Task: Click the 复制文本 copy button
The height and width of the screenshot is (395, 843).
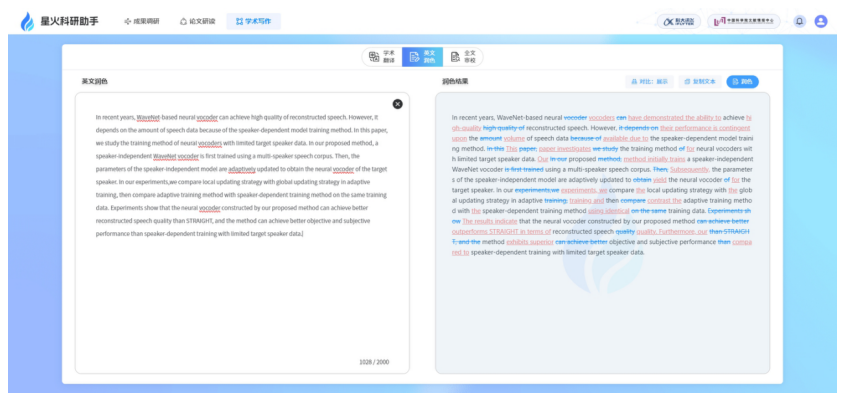Action: 699,82
